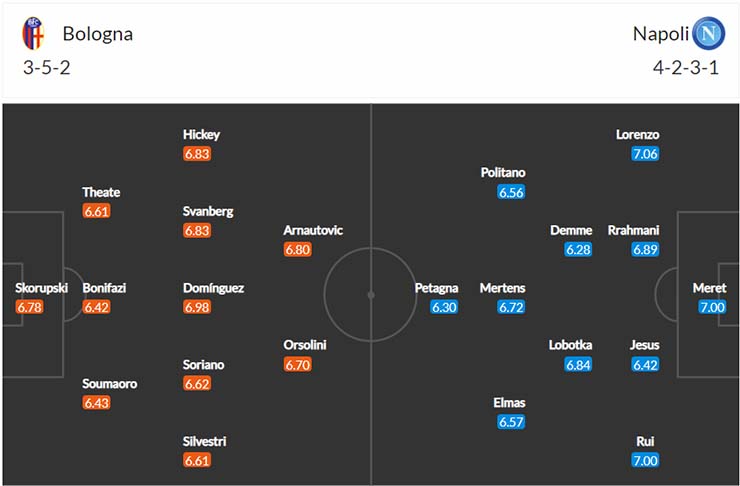Click the Napoli club logo icon
Image resolution: width=740 pixels, height=486 pixels.
click(x=708, y=34)
